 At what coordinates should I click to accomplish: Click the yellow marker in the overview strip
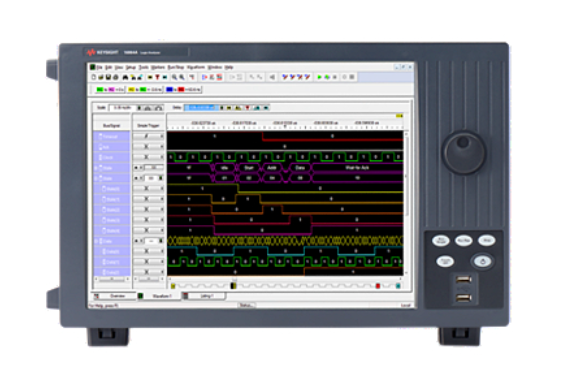coord(173,286)
